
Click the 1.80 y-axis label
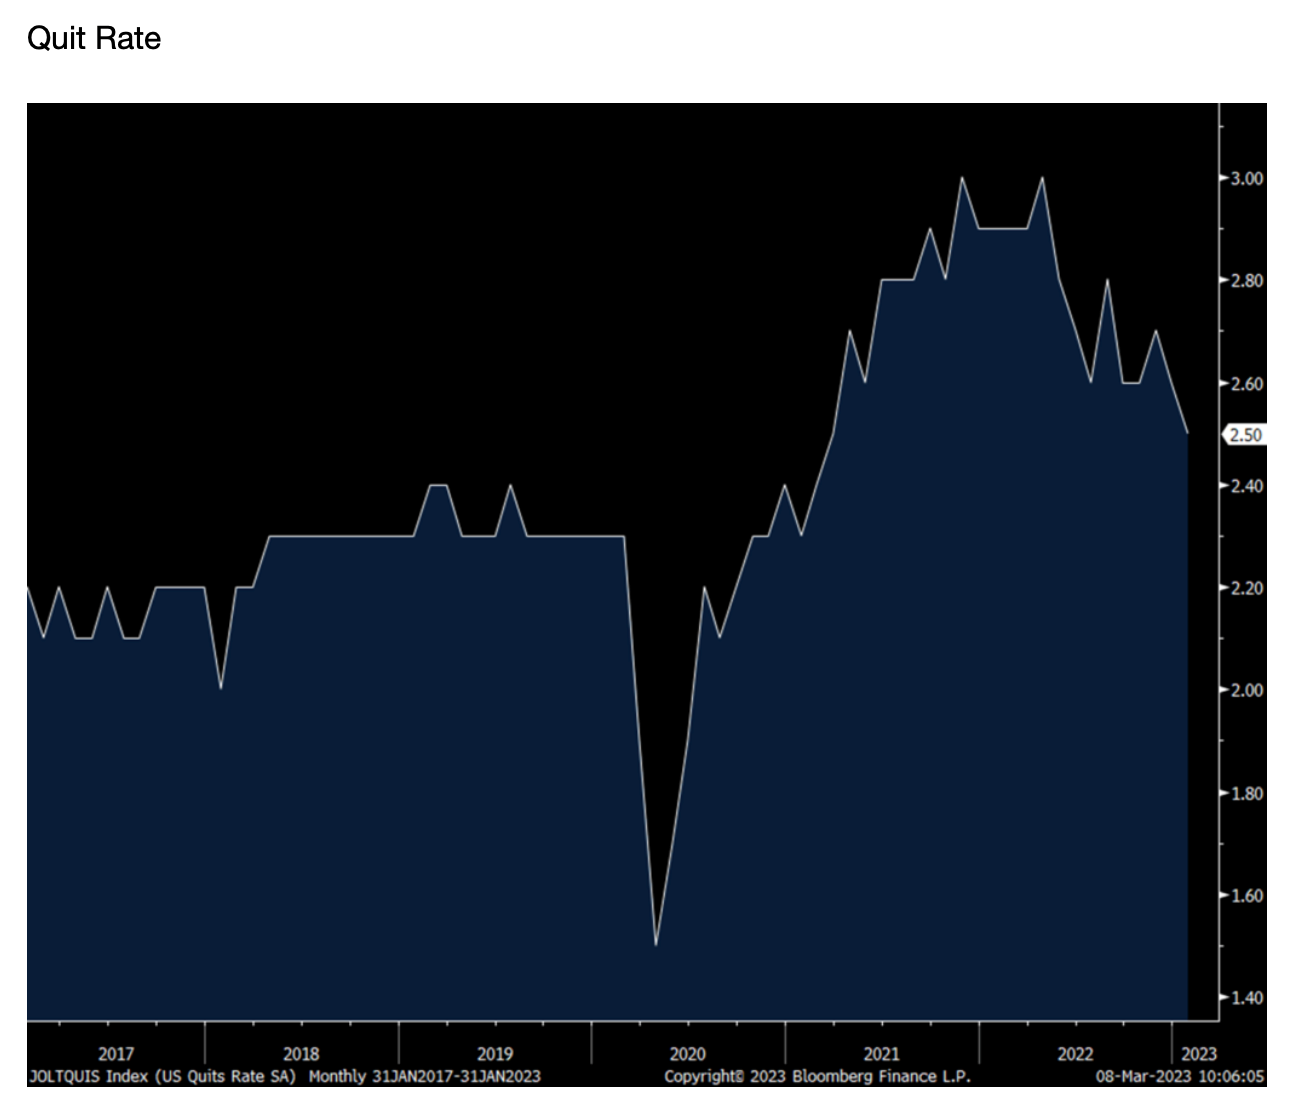(x=1247, y=793)
